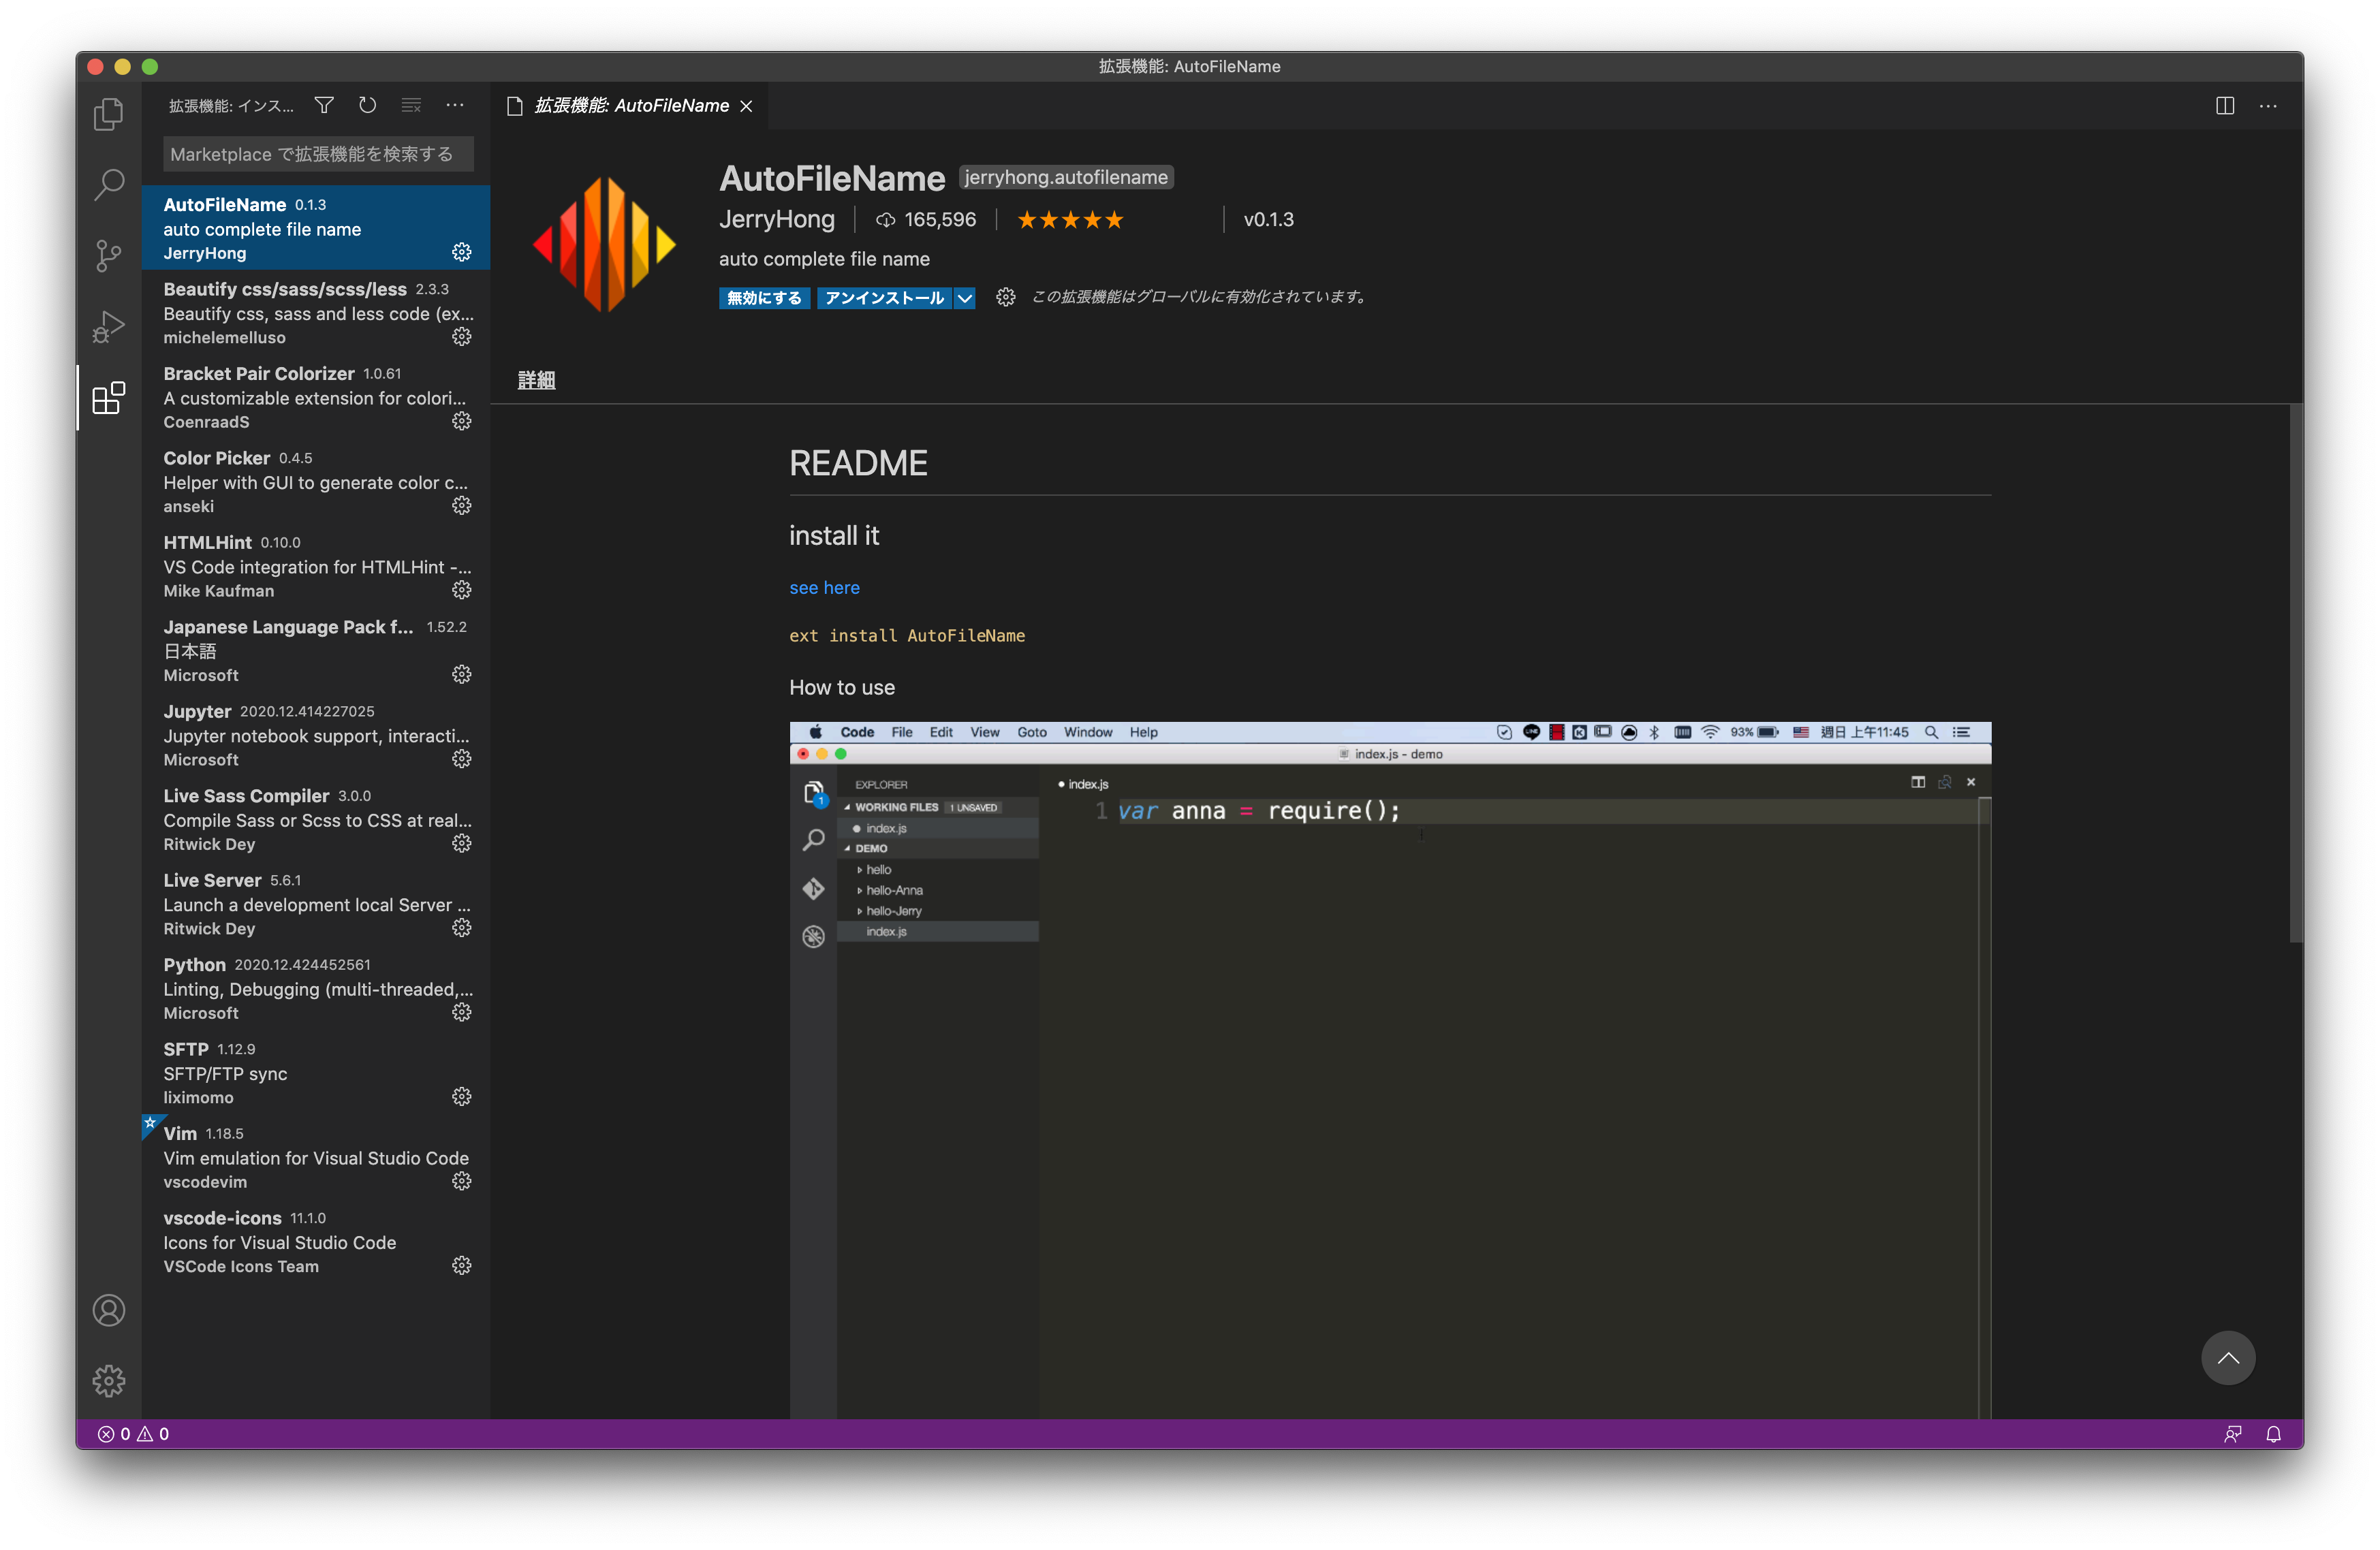Open manage gear for Beautify css/sass/scss/less

(x=462, y=336)
